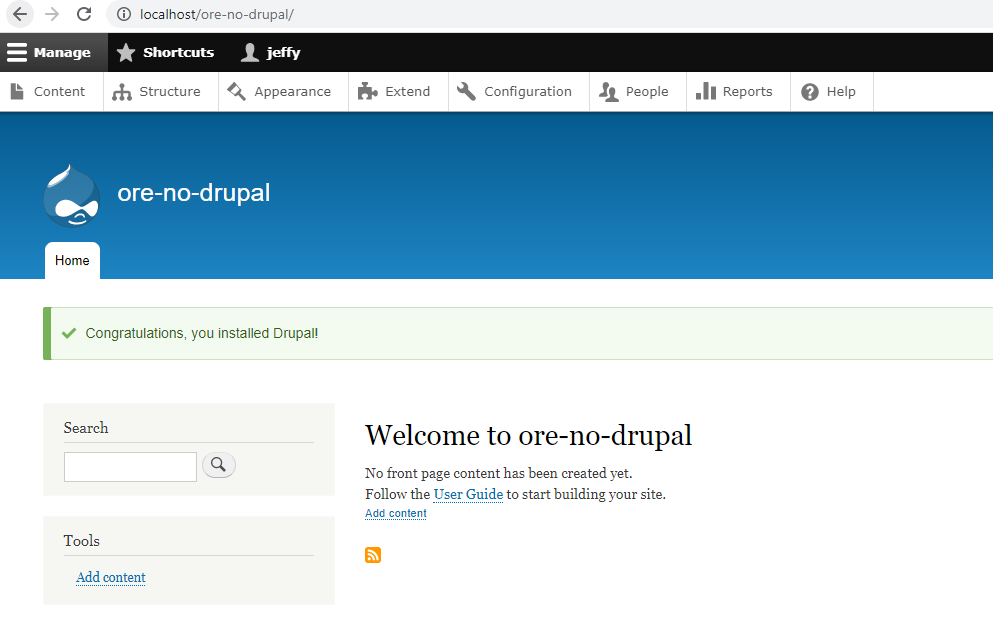
Task: Click the site info icon in the address bar
Action: [x=124, y=14]
